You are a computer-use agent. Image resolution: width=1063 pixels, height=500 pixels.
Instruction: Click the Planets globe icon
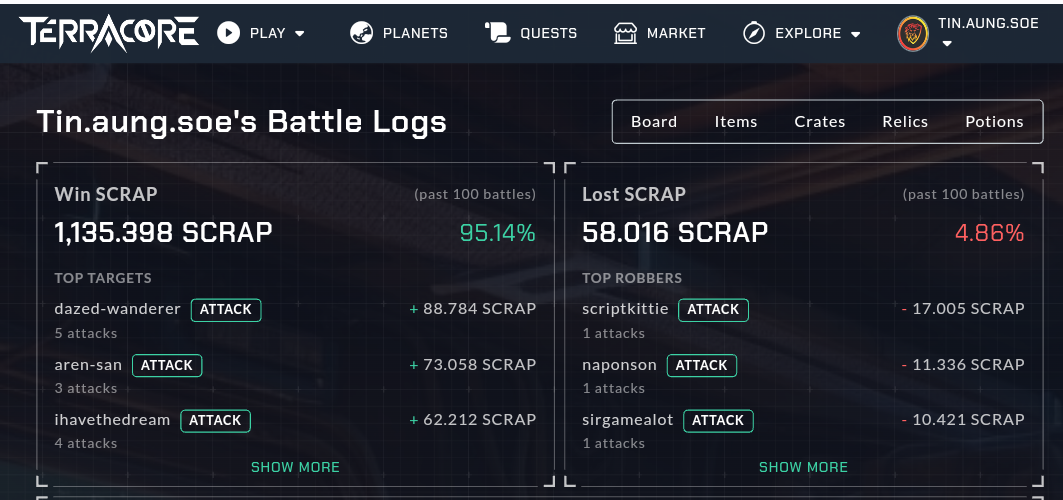(361, 33)
